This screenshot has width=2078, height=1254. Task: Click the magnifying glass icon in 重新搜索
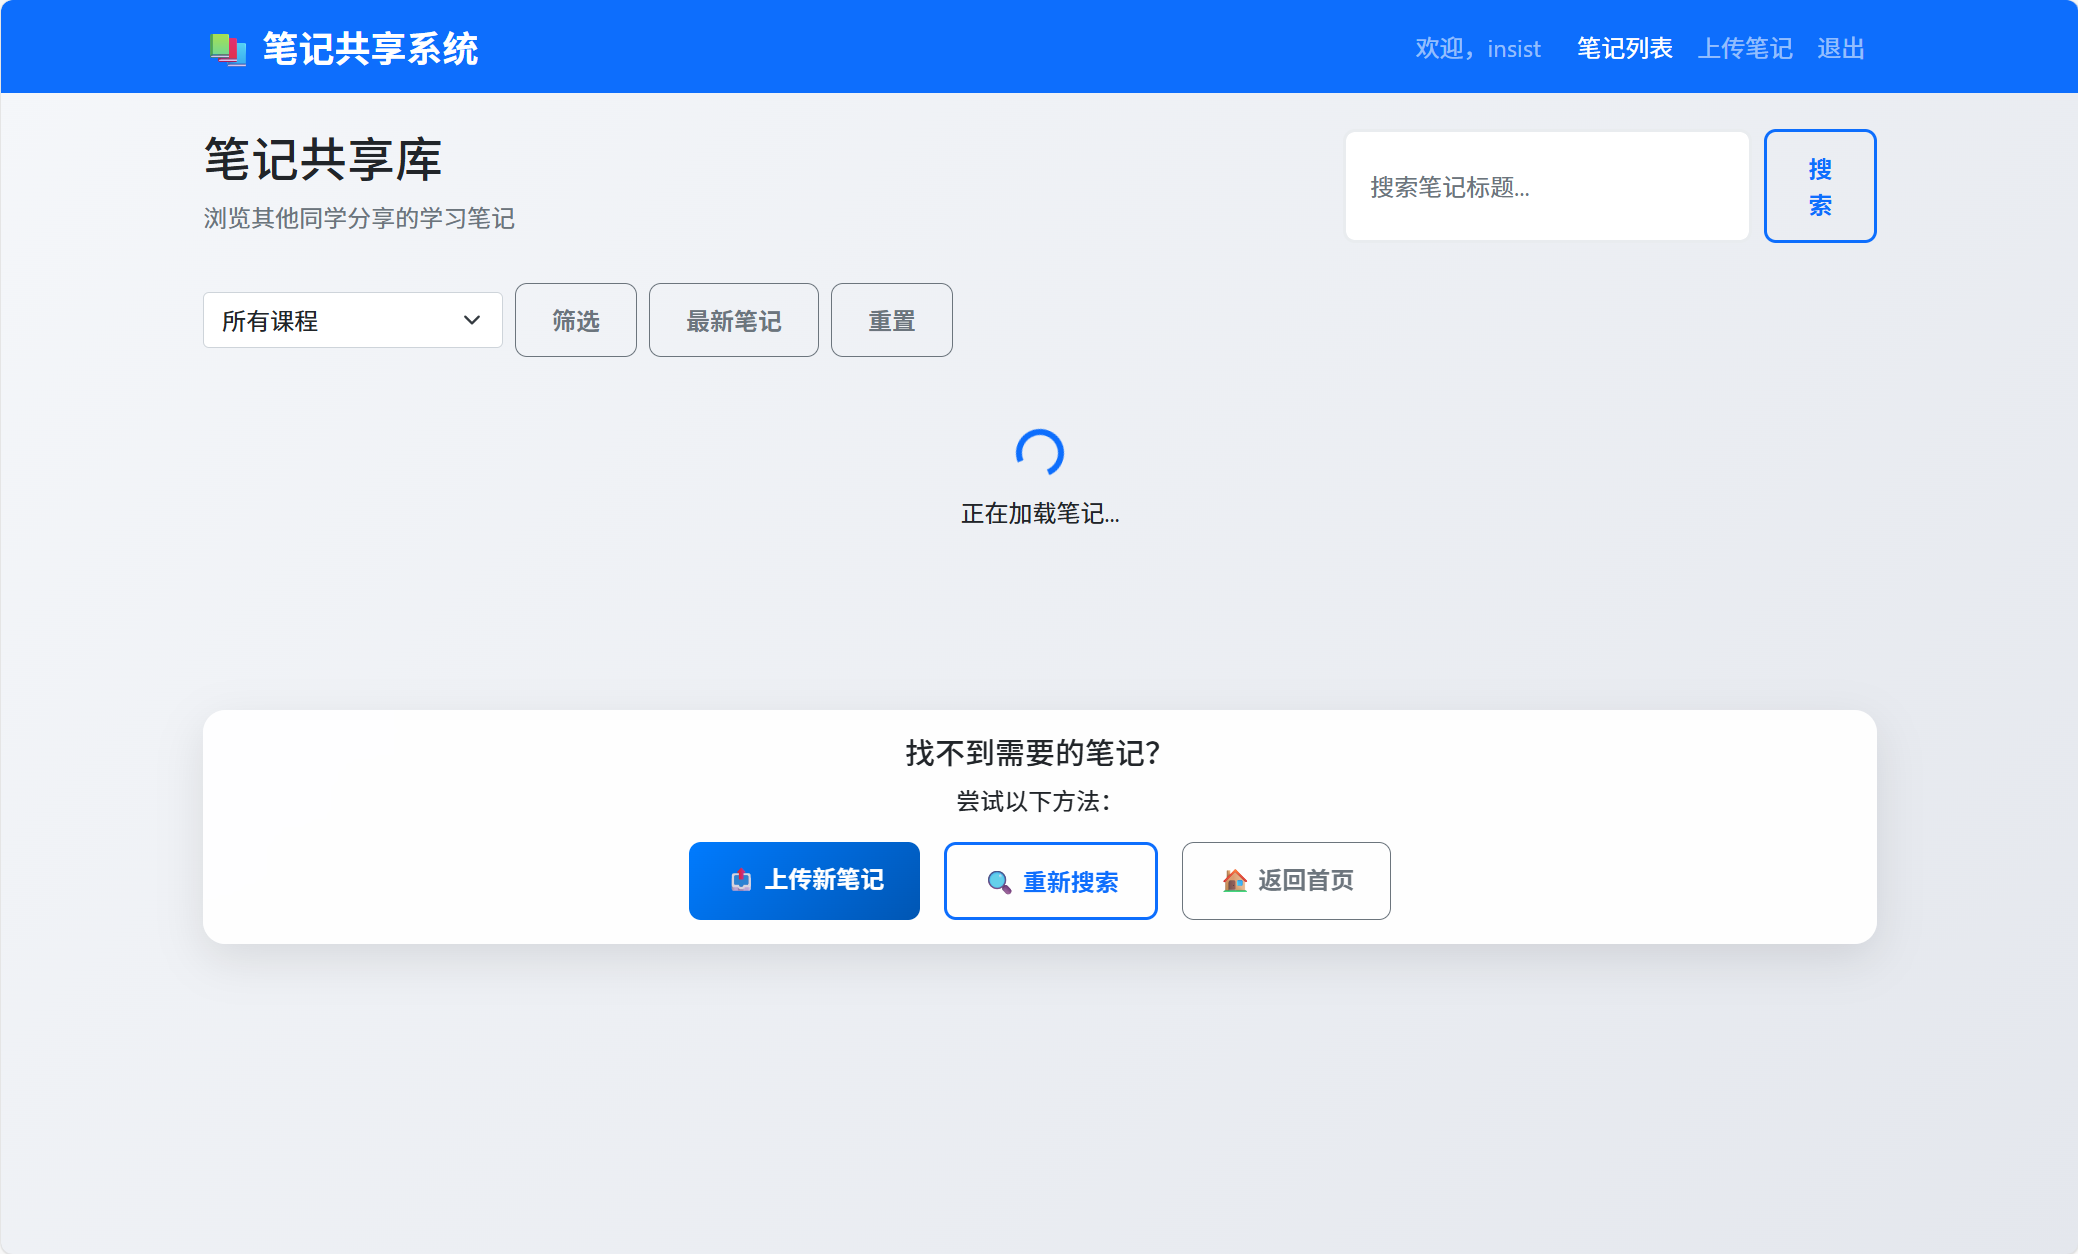[998, 882]
